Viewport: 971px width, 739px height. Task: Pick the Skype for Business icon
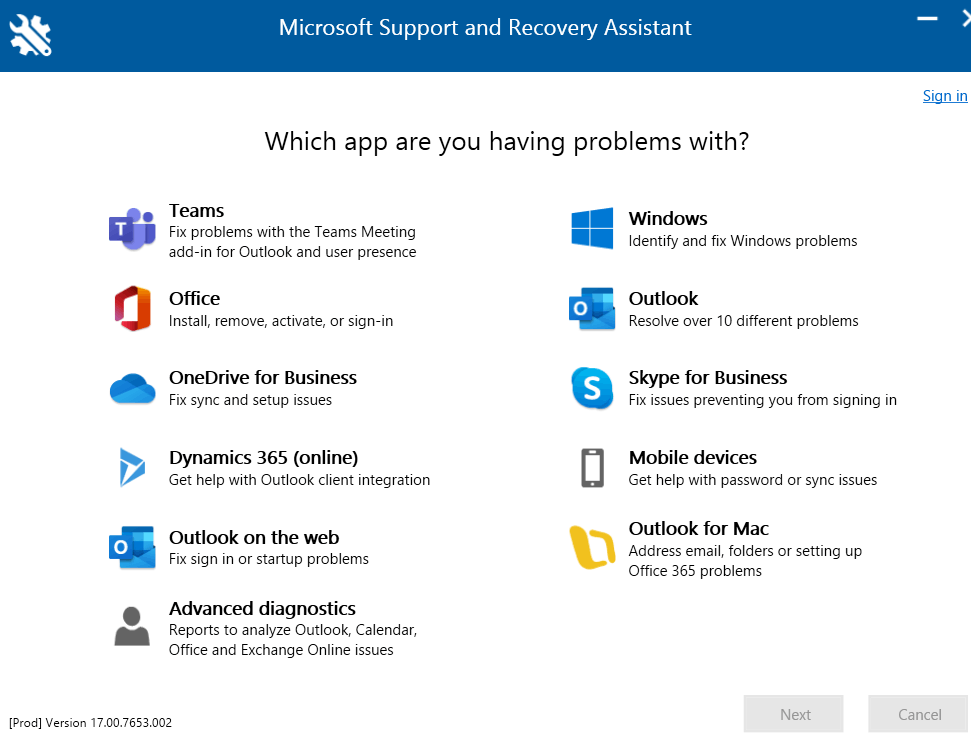tap(592, 388)
